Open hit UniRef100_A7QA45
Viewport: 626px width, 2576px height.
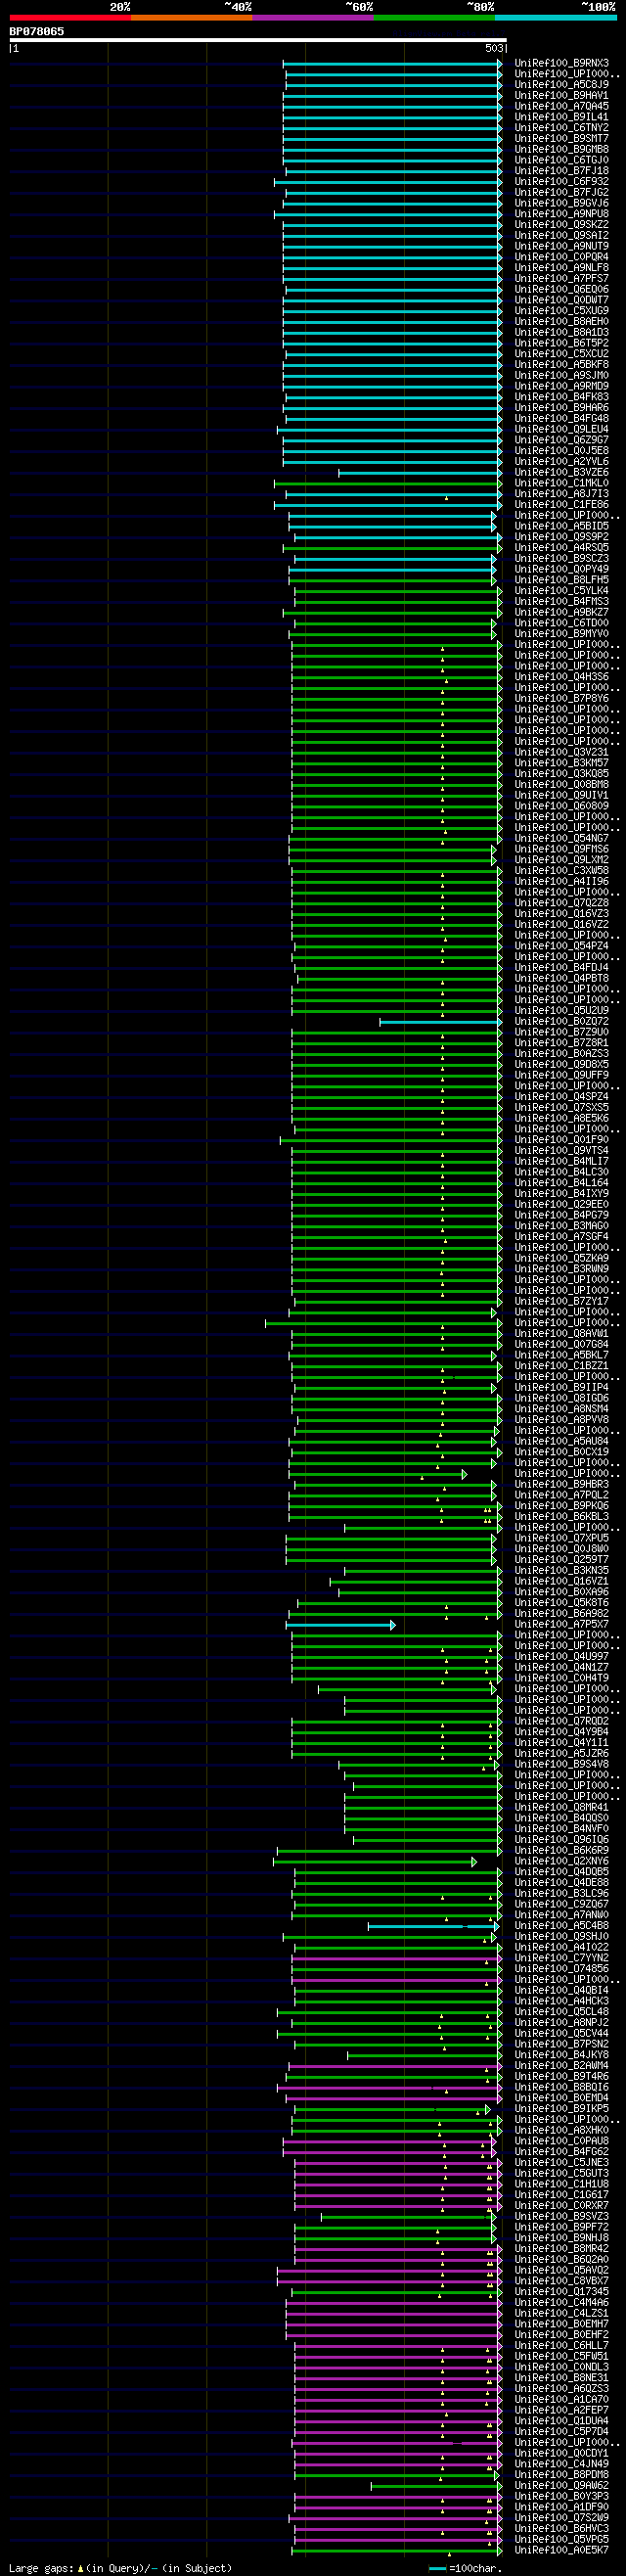(x=562, y=106)
